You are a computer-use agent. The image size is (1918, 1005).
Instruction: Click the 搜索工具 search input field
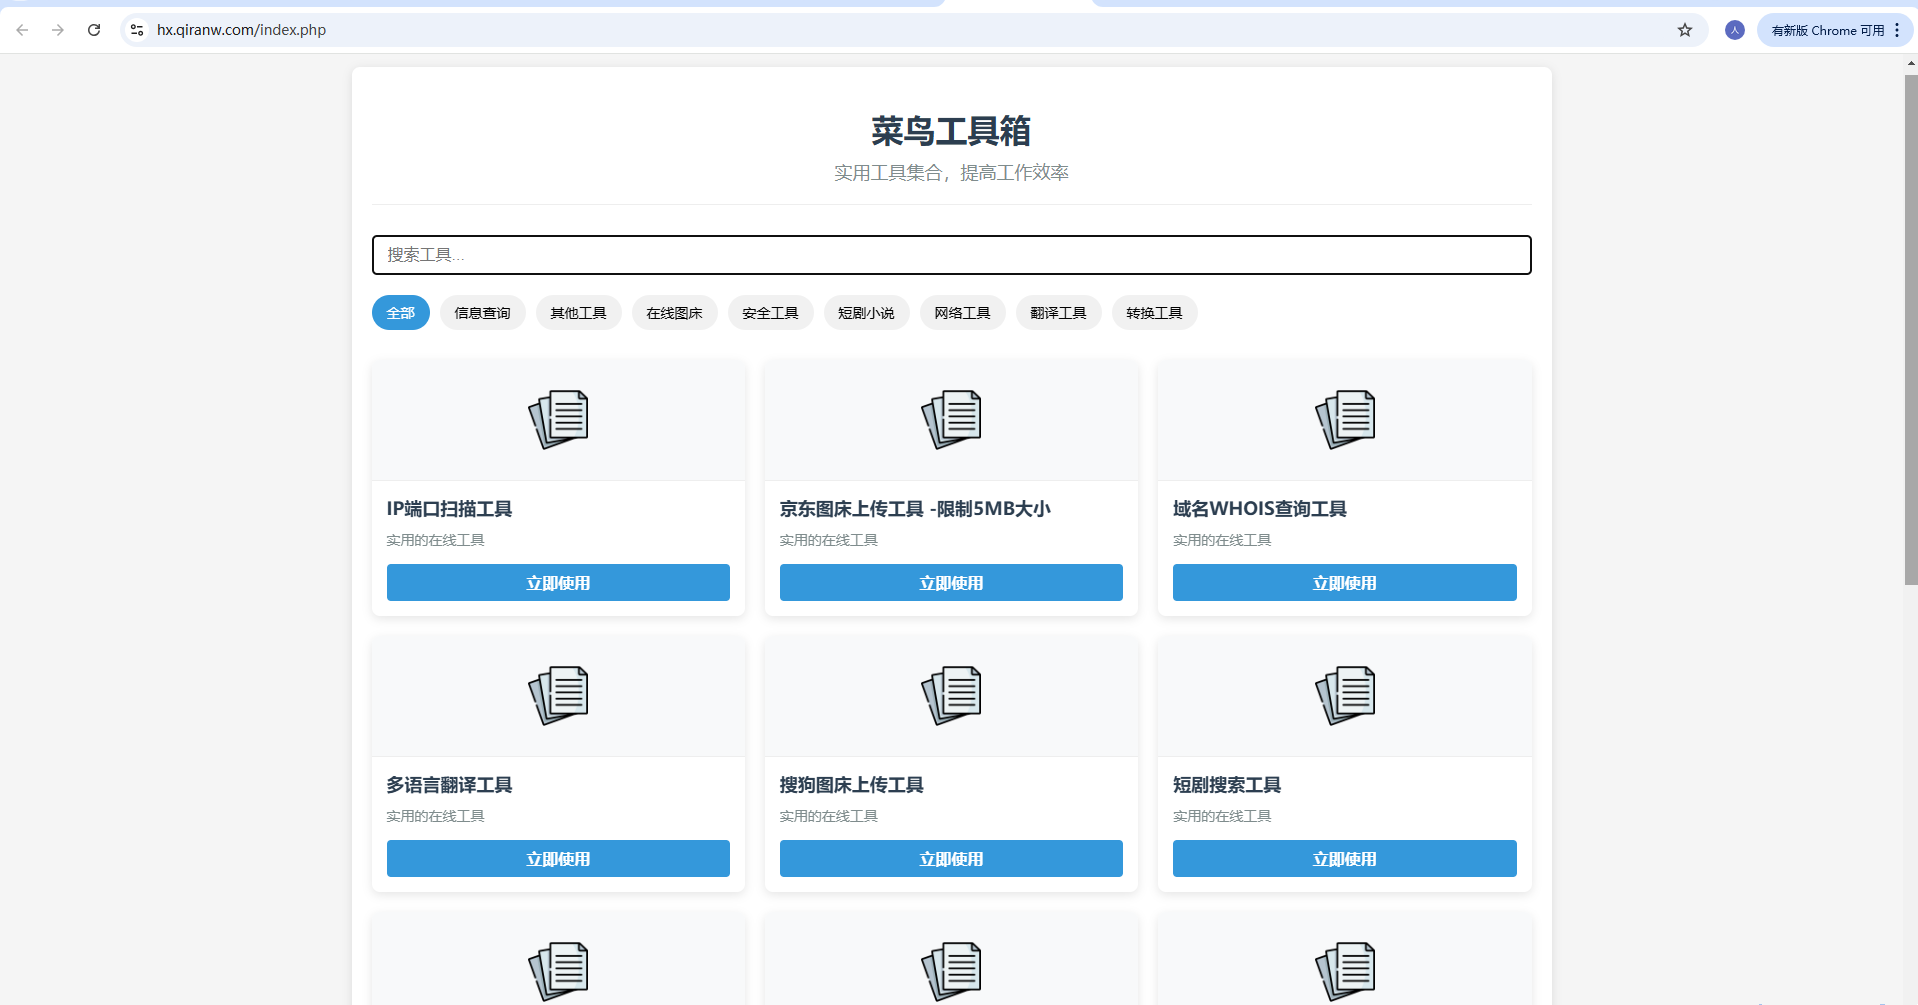(x=950, y=255)
